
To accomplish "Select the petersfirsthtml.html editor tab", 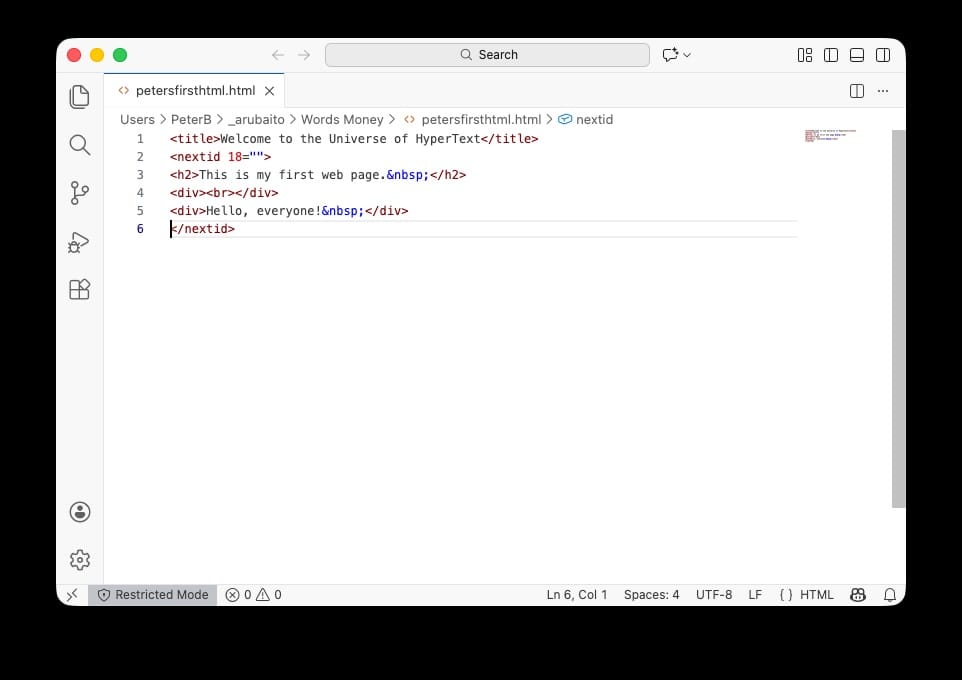I will click(194, 90).
